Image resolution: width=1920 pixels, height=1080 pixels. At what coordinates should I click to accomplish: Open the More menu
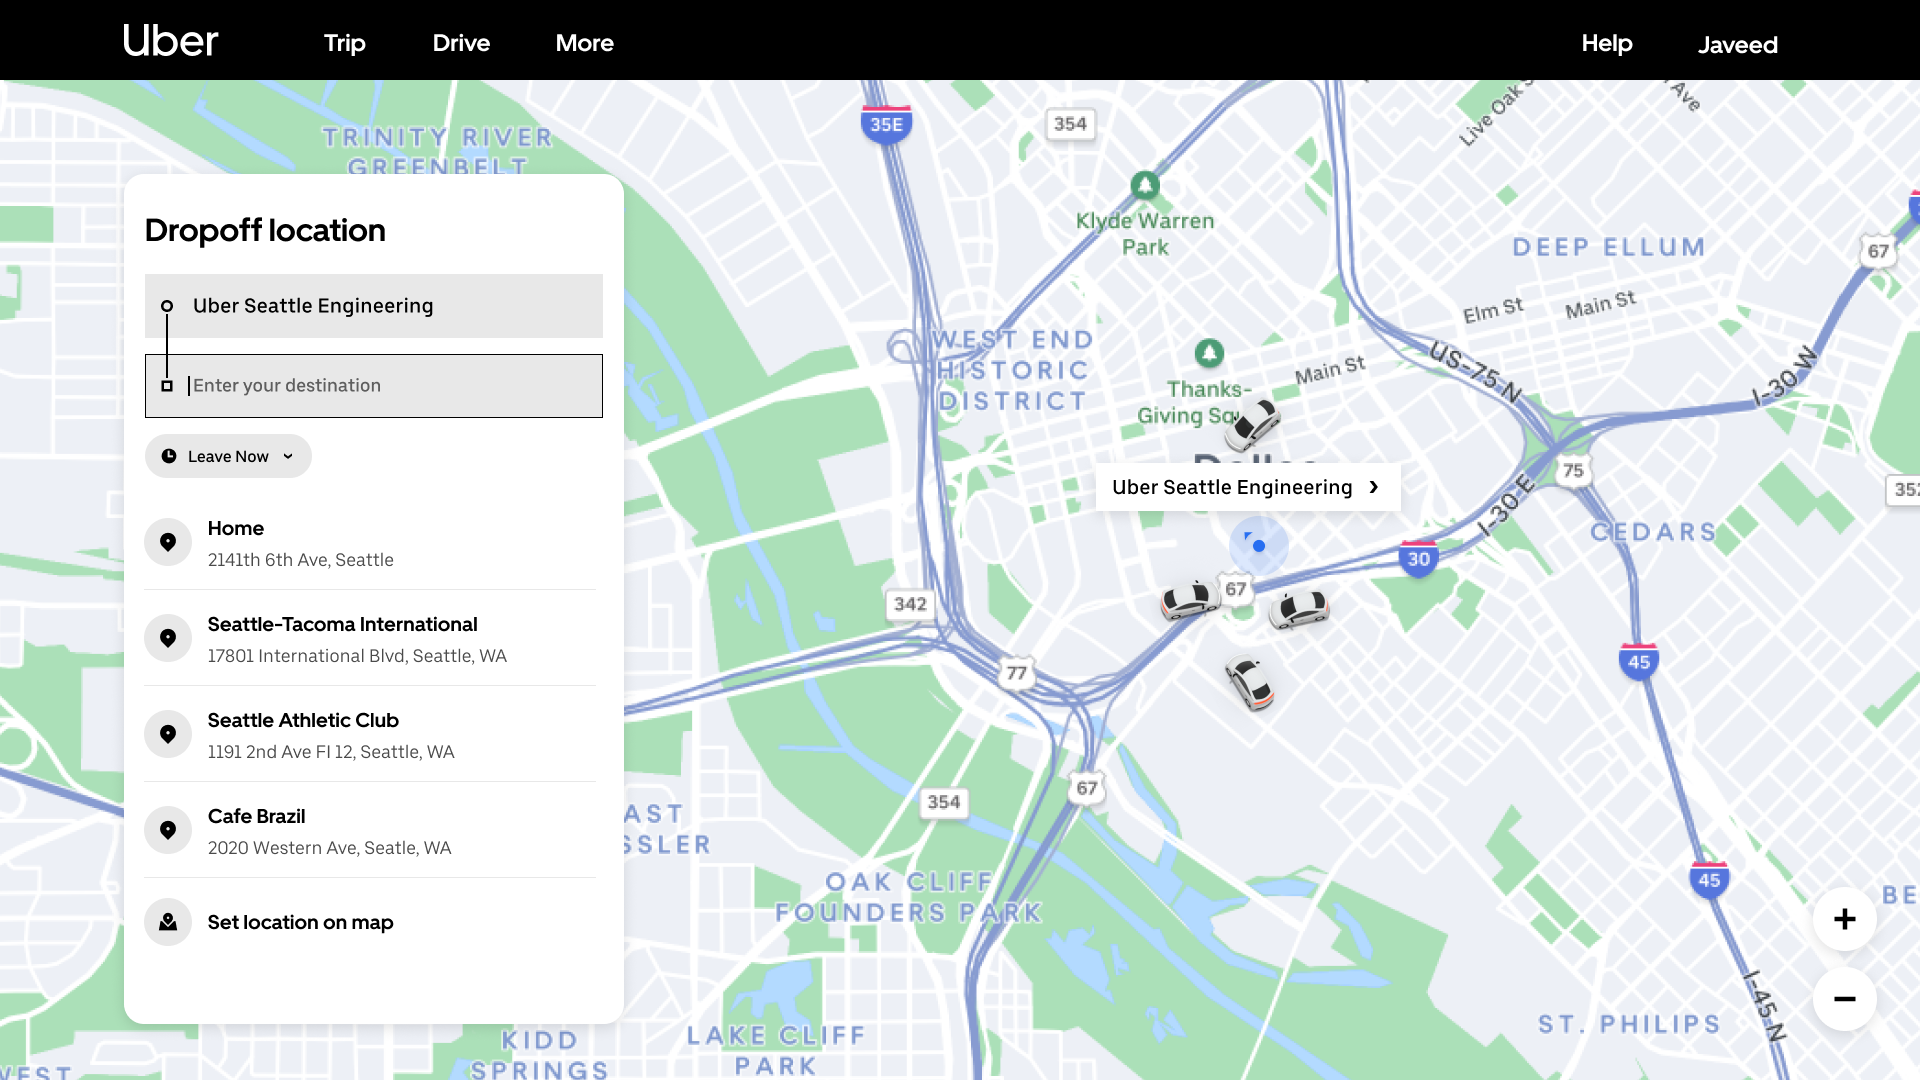[585, 43]
